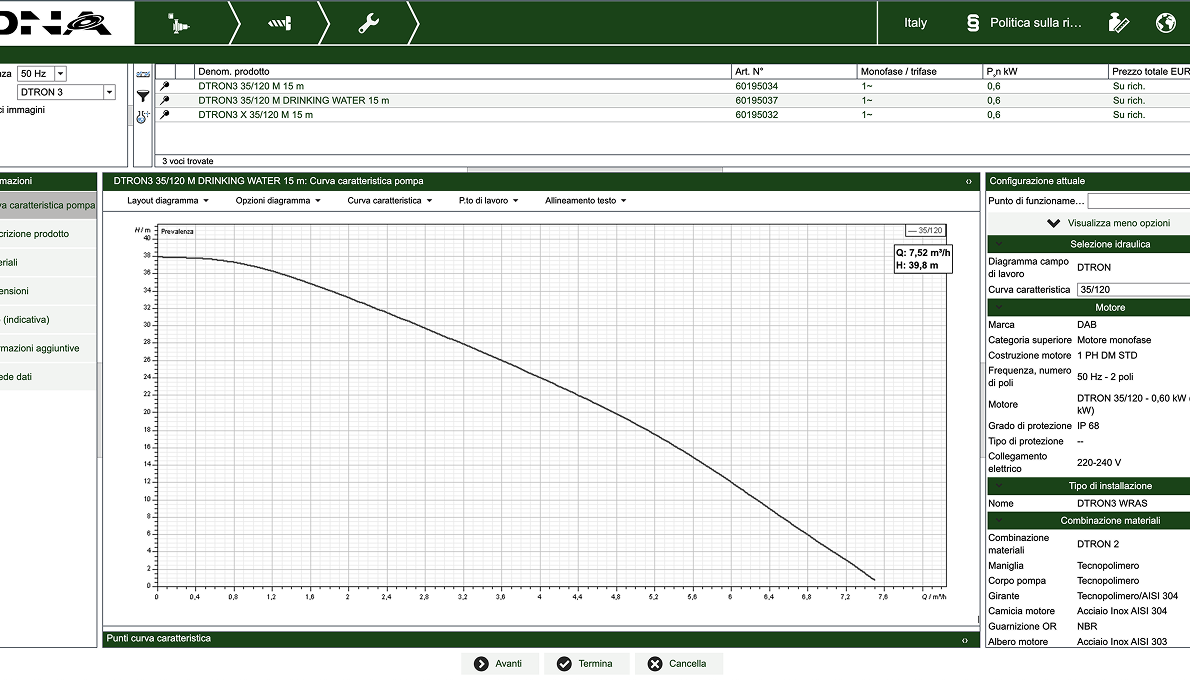Collapse the Selezione idraulica section
Image resolution: width=1190 pixels, height=680 pixels.
click(999, 244)
